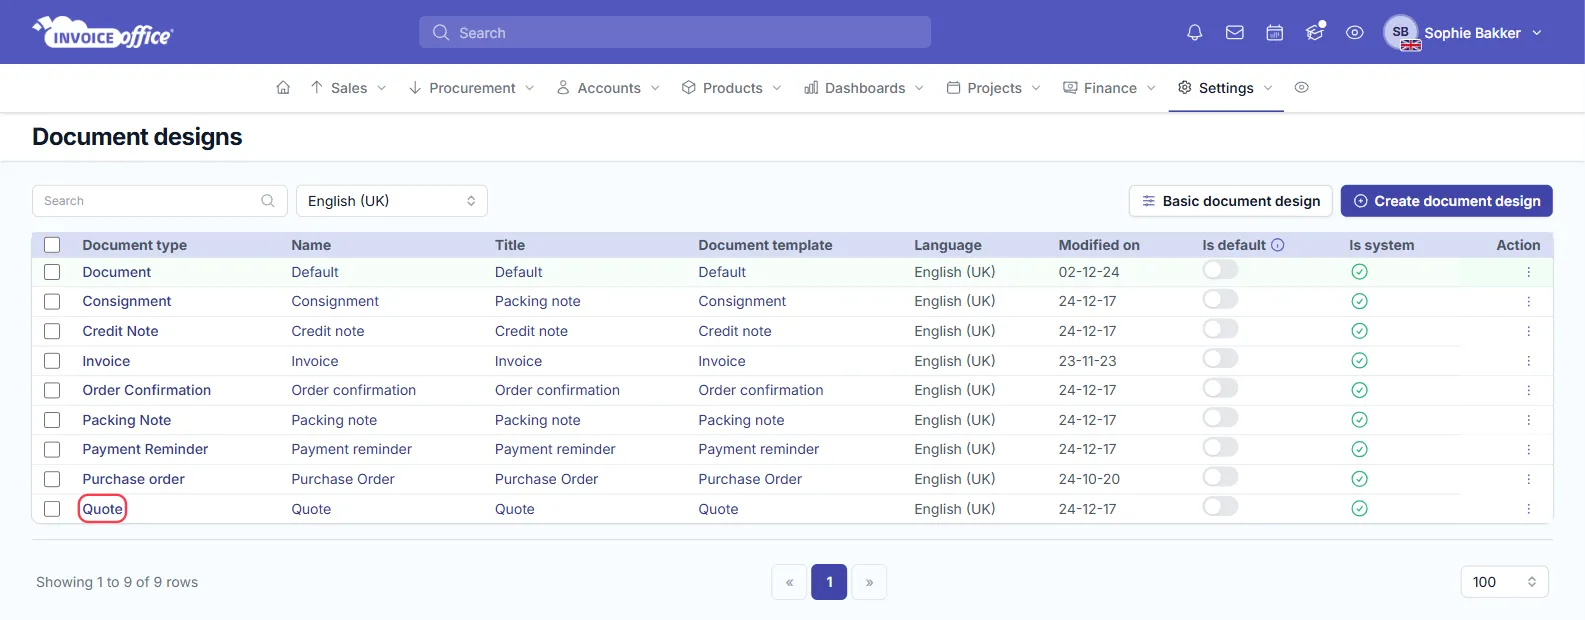Tick the checkbox for Document row
Screen dimensions: 1585x620
[x=52, y=272]
